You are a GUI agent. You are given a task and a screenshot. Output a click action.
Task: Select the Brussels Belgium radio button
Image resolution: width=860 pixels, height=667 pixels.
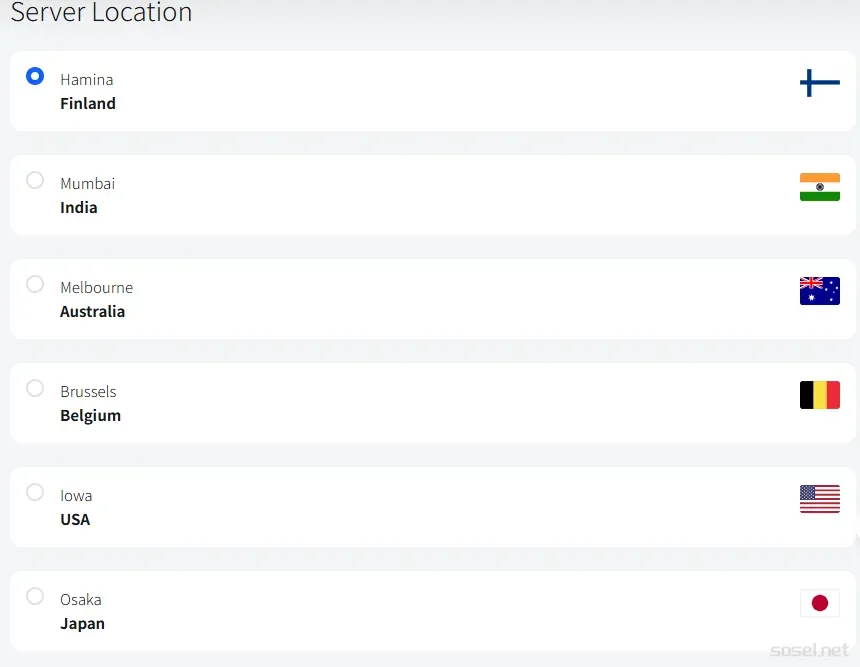click(35, 388)
